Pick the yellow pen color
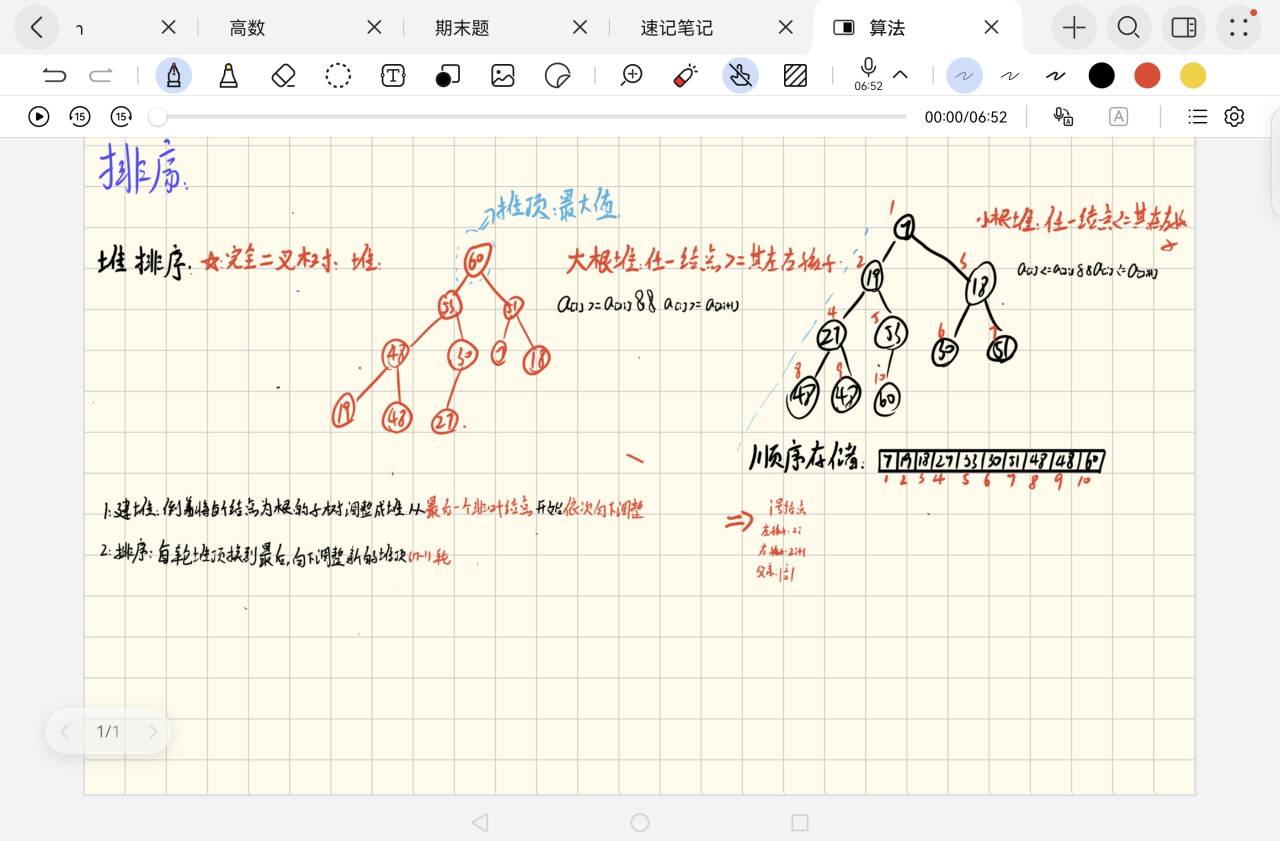 pos(1193,75)
